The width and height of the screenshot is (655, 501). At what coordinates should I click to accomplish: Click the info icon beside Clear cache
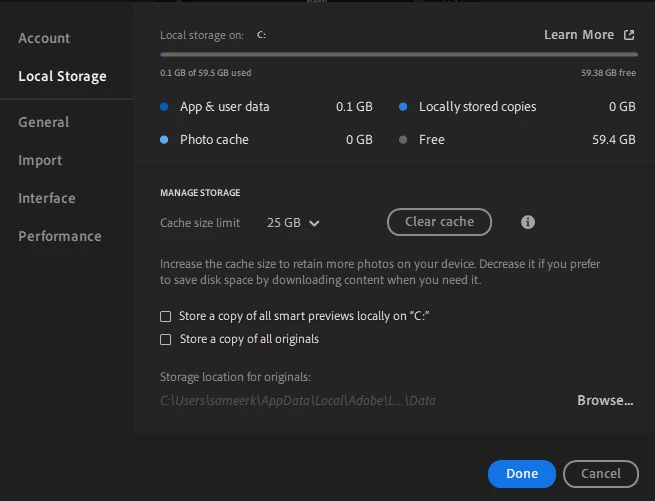coord(528,222)
